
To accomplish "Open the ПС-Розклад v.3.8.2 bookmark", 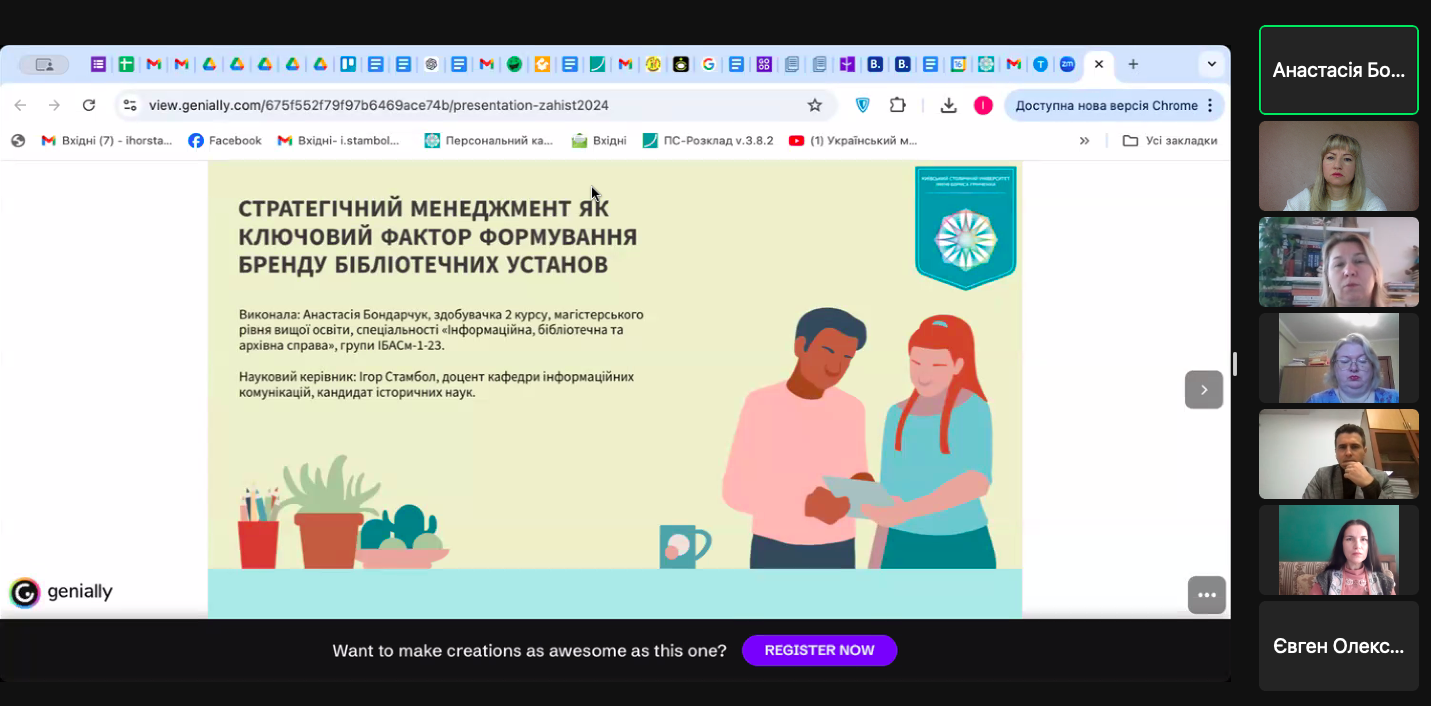I will point(708,141).
